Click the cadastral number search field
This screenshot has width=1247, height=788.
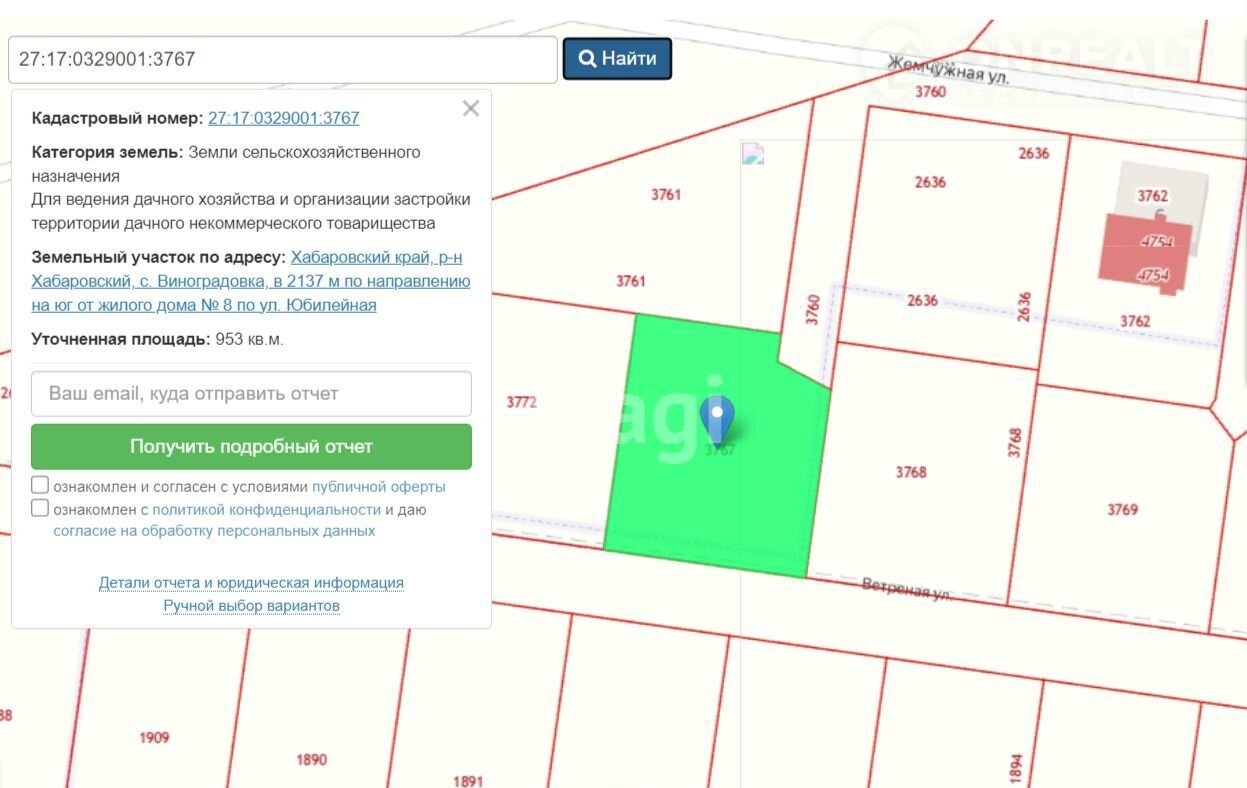tap(282, 60)
